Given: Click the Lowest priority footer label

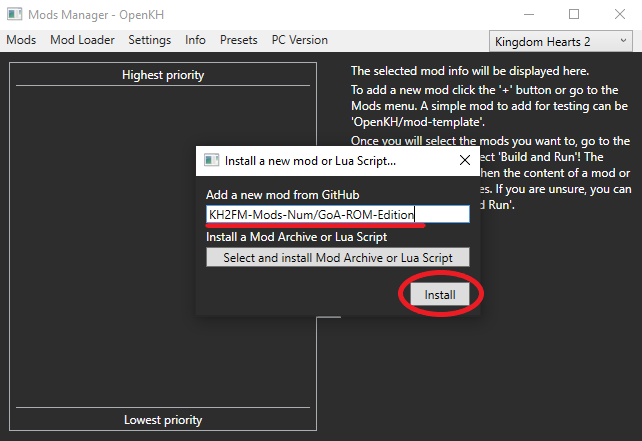Looking at the screenshot, I should click(163, 420).
